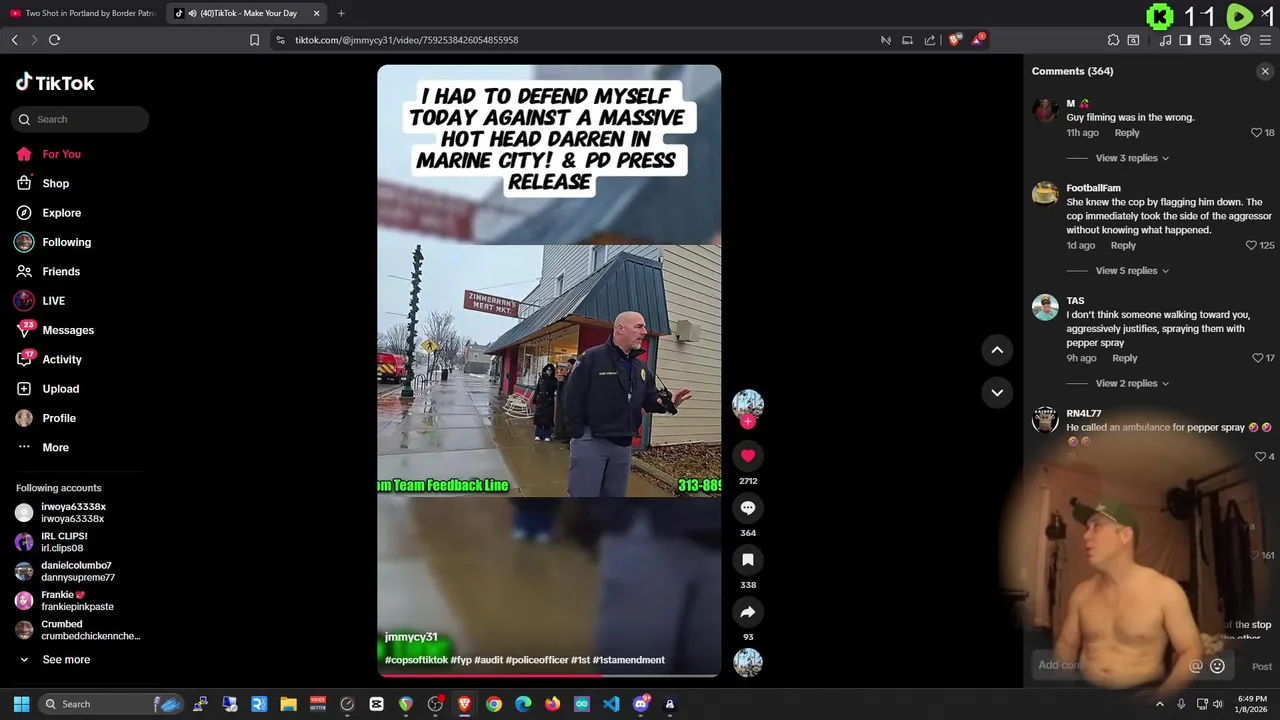The height and width of the screenshot is (720, 1280).
Task: Close the TikTok browser tab
Action: [x=317, y=13]
